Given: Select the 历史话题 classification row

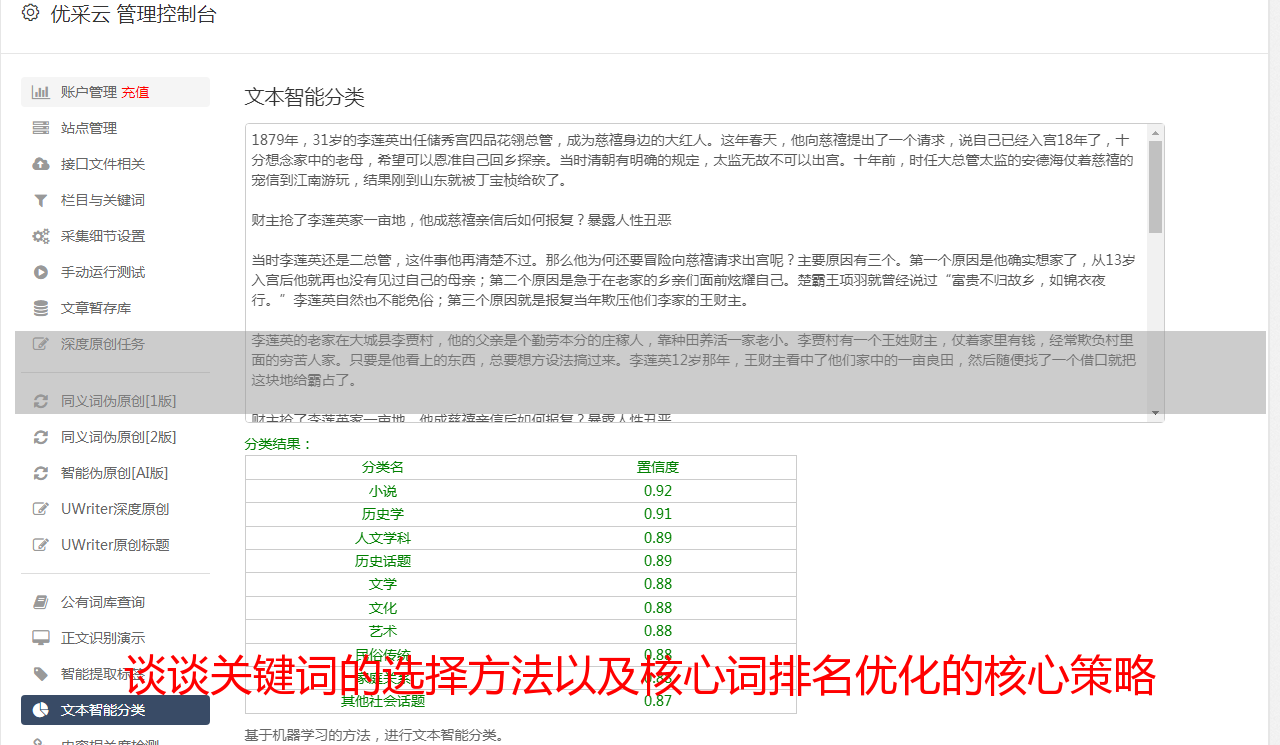Looking at the screenshot, I should click(521, 561).
